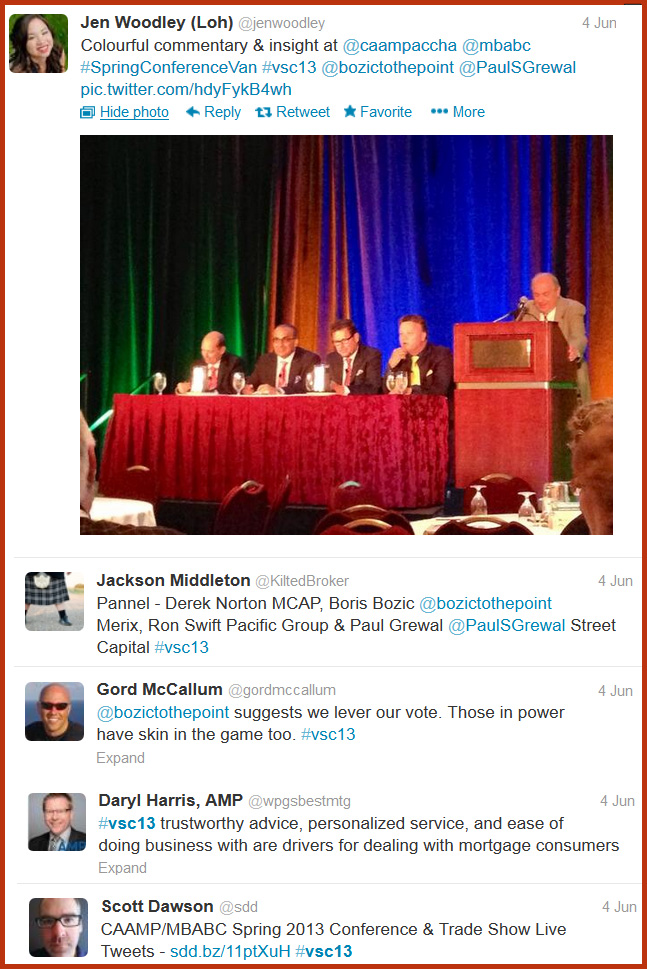Expand Daryl Harris's tweet
The image size is (647, 969).
click(122, 868)
